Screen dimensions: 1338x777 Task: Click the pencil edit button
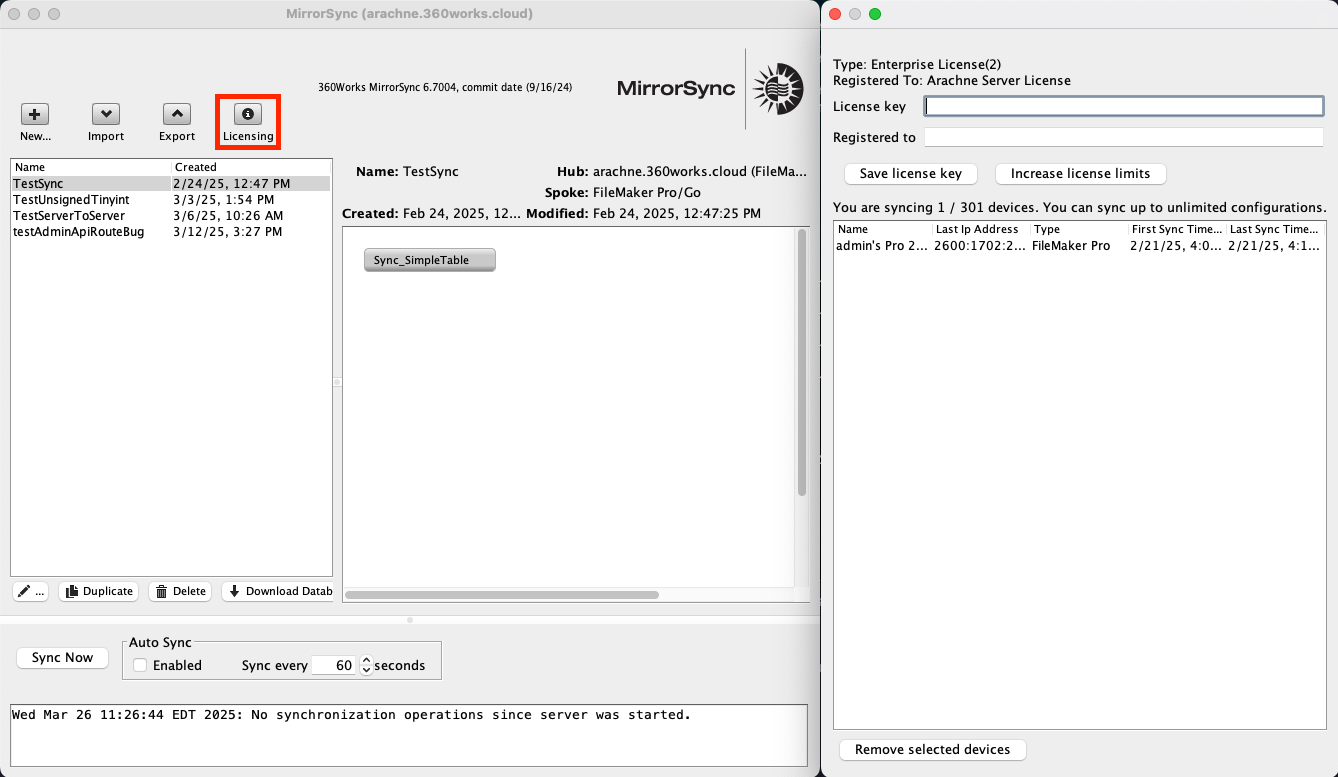31,591
